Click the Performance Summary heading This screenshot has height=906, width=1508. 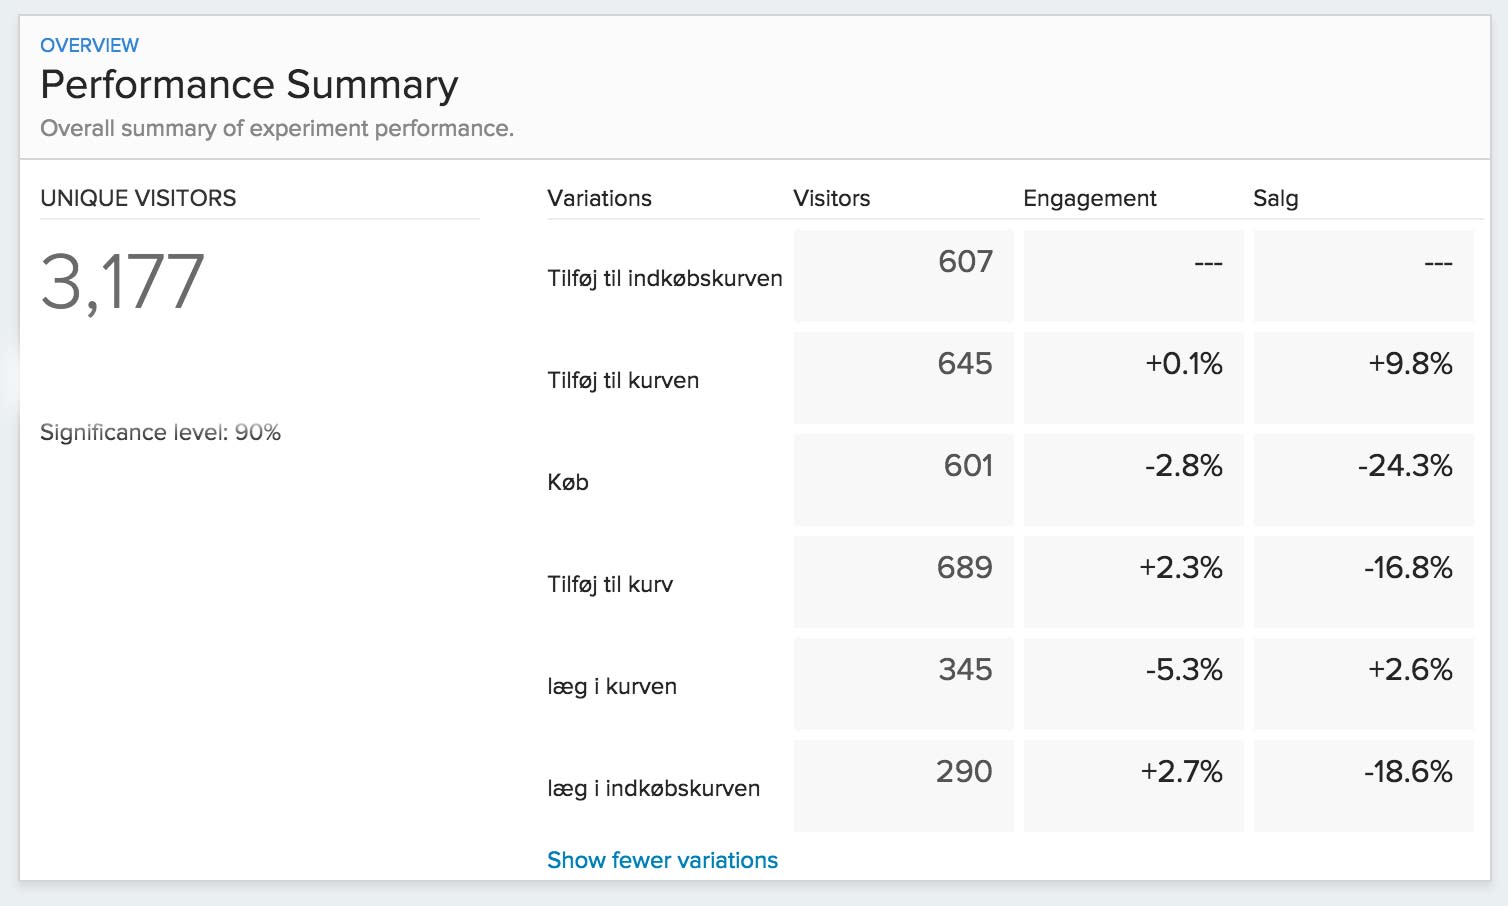tap(249, 85)
